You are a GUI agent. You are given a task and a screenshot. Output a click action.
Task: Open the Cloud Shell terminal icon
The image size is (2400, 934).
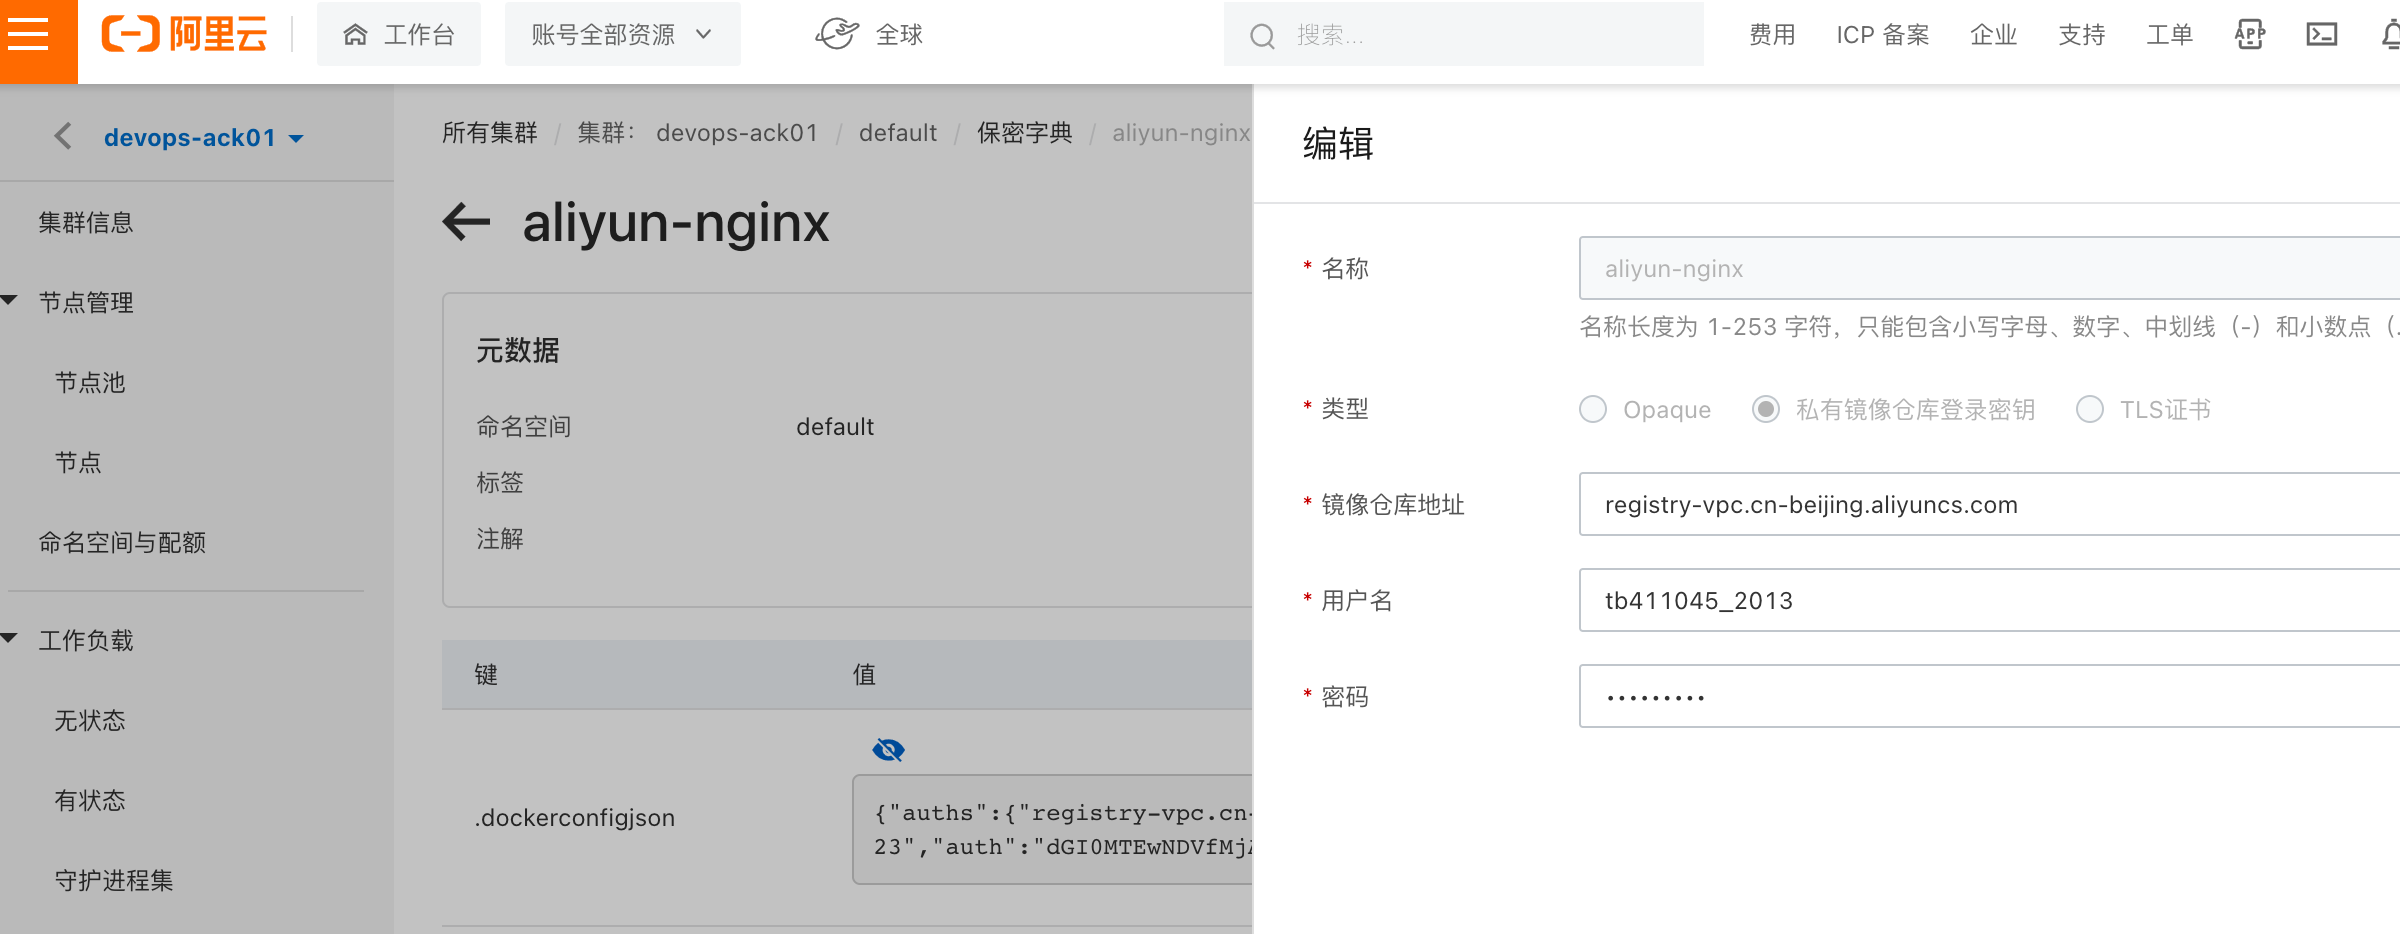2321,35
